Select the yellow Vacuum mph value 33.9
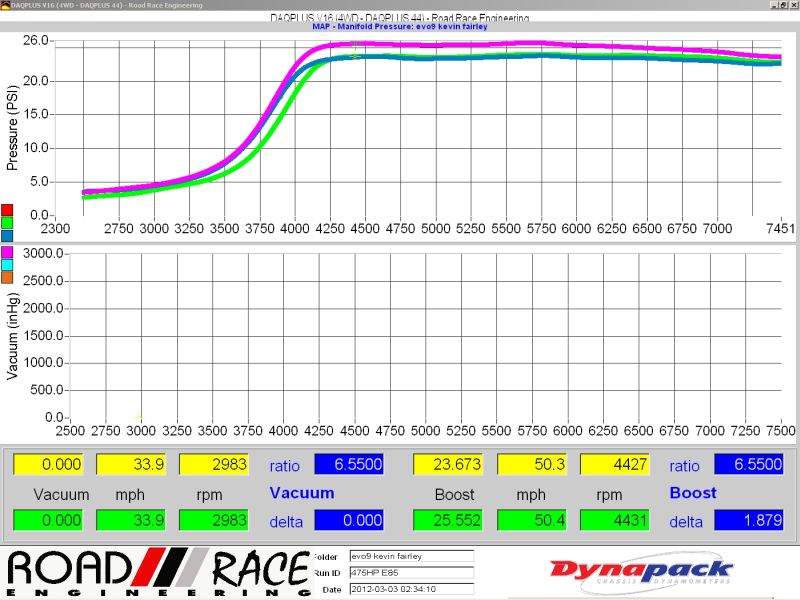 131,464
